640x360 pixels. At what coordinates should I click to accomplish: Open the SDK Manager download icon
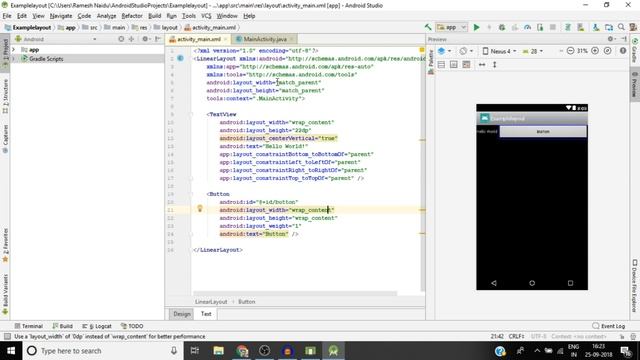(x=596, y=27)
